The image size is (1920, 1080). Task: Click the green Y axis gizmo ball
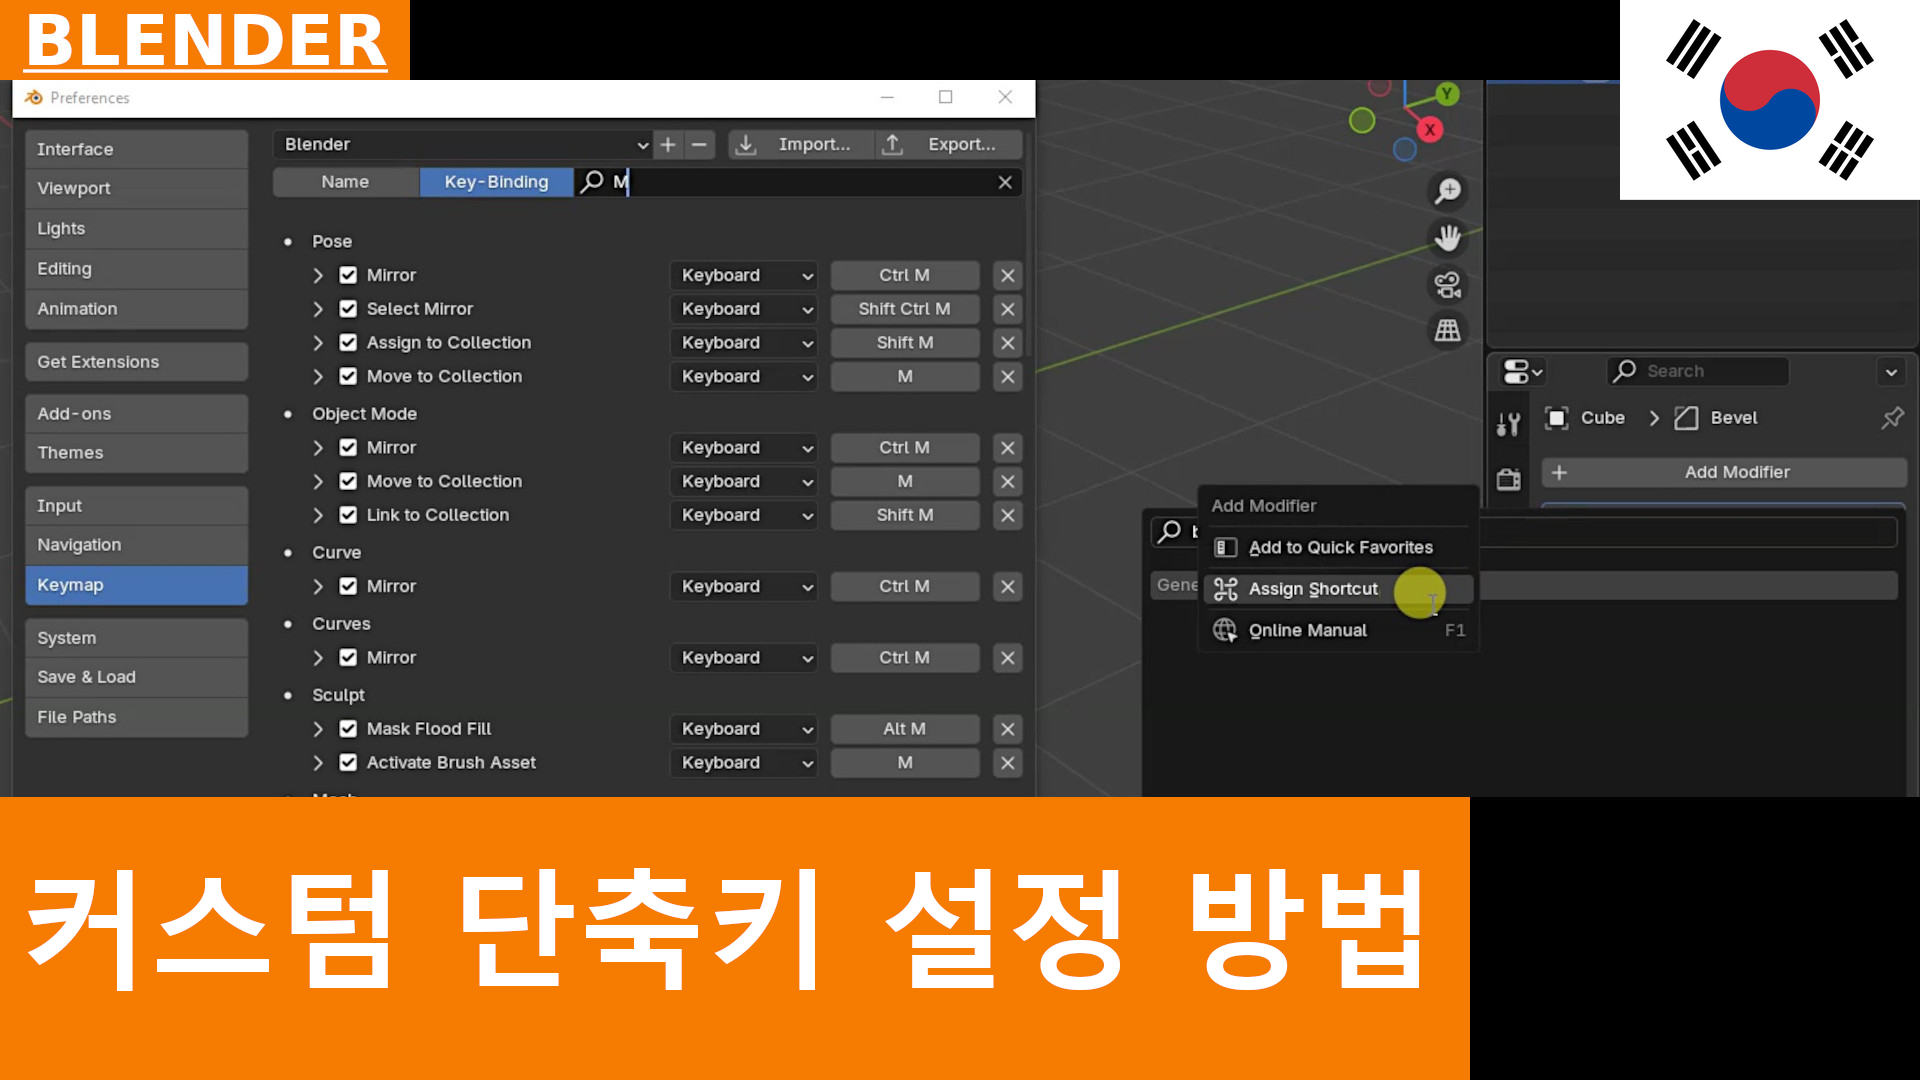[1447, 94]
